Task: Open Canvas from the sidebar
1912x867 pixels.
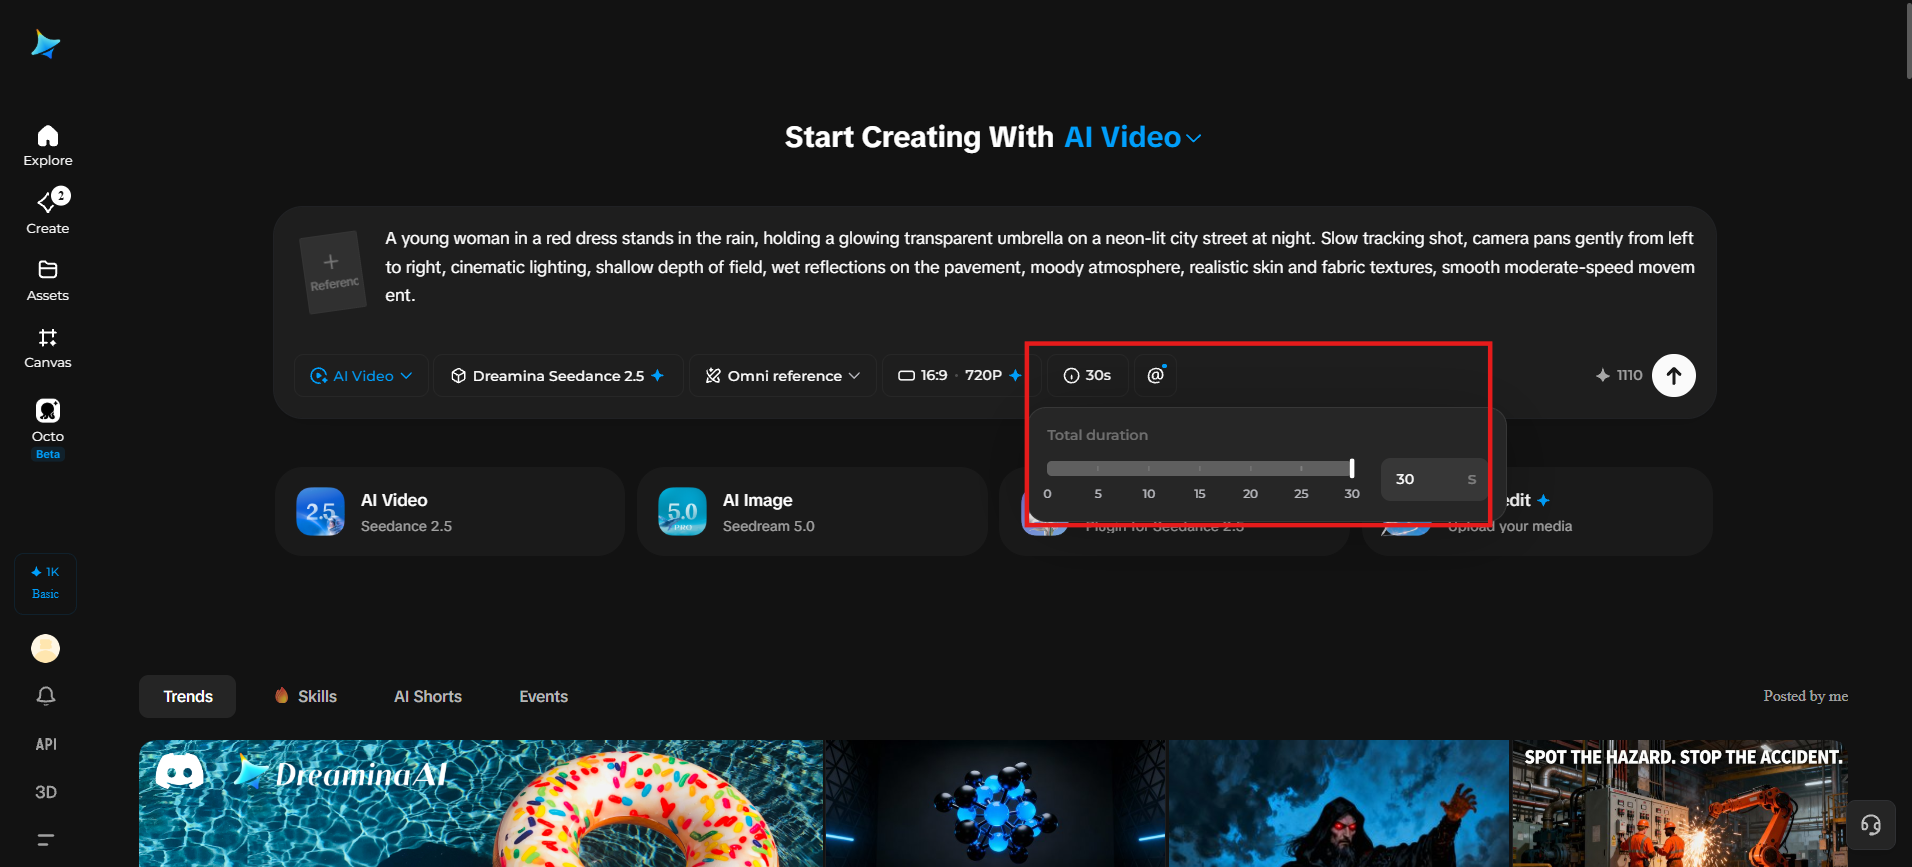Action: click(48, 348)
